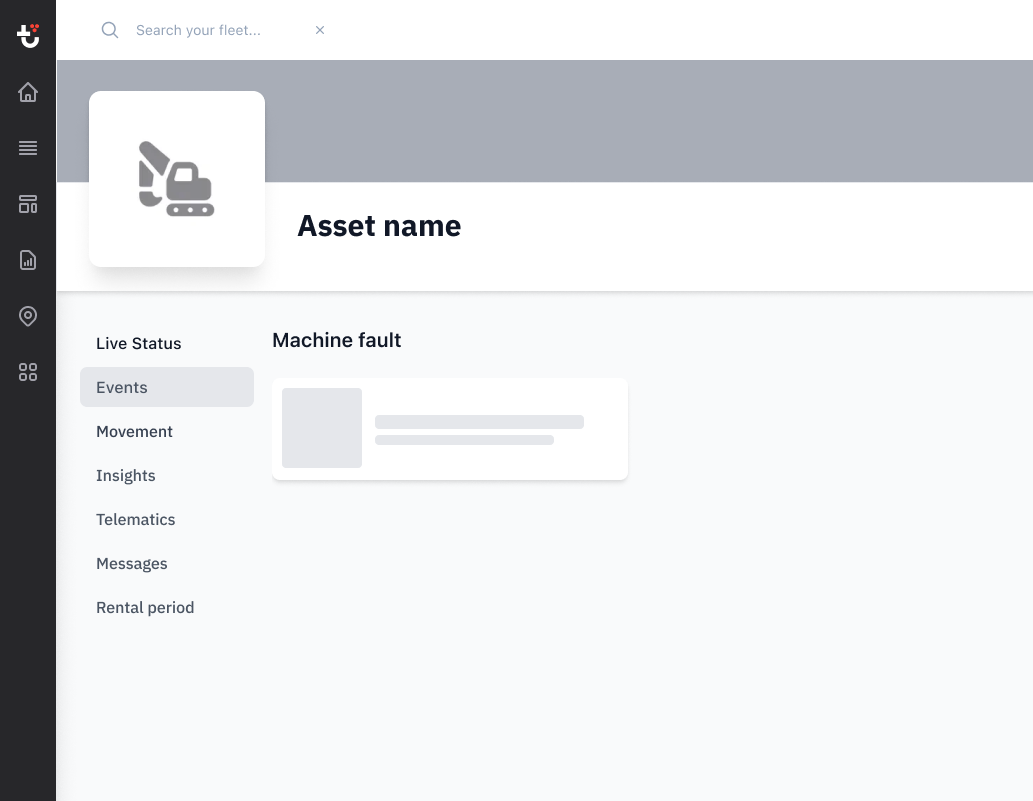Open the Movement section
Screen dimensions: 1033x801
coord(134,431)
